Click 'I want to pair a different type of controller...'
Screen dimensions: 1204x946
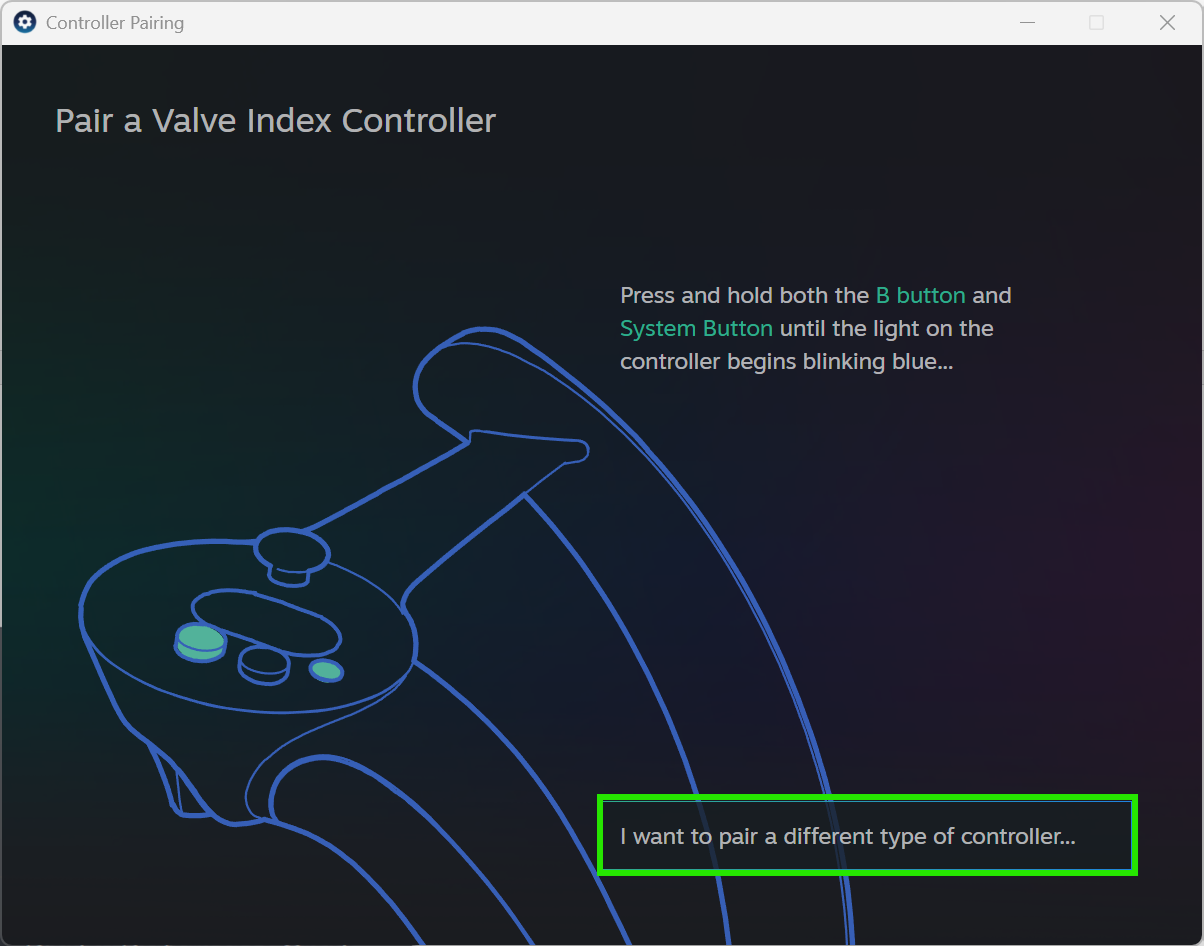pos(867,836)
